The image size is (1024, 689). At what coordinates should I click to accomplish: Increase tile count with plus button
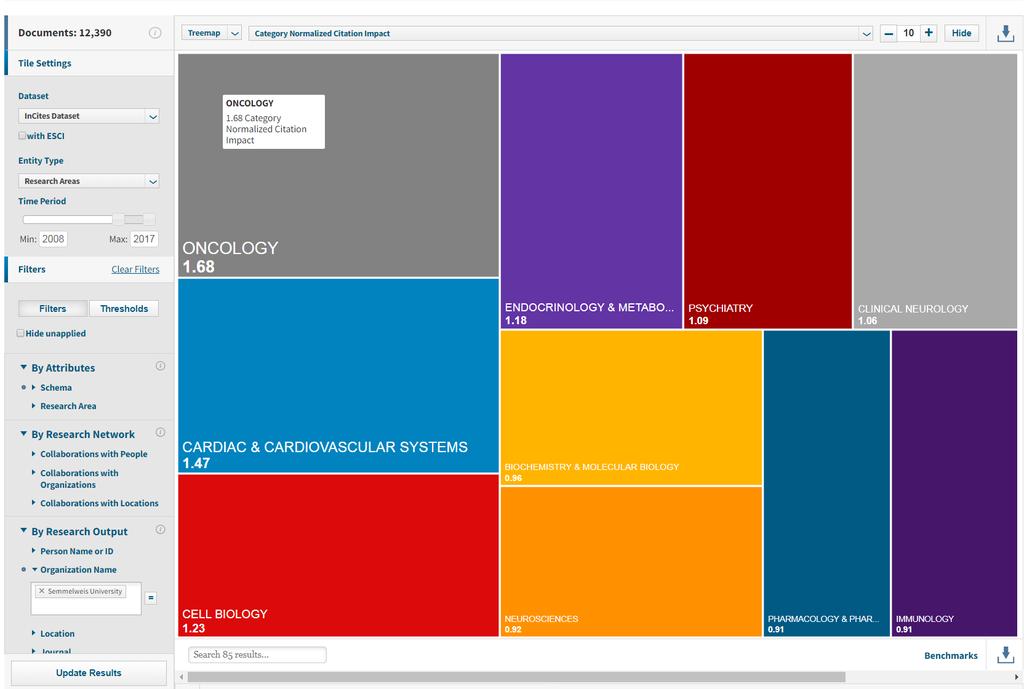coord(929,33)
